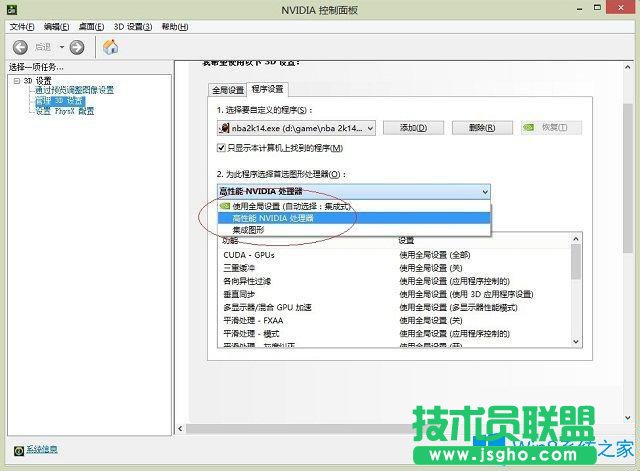Choose 使用全局设置 (自动选择: 集成式) option
640x471 pixels.
click(x=353, y=206)
